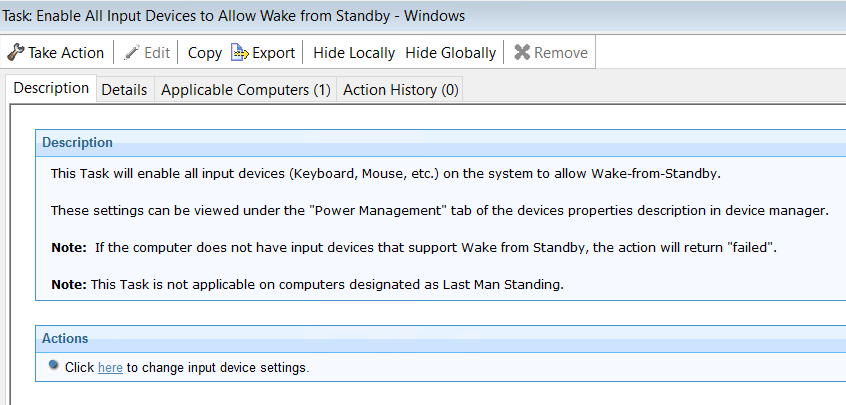
Task: Click the Actions section header bar
Action: (440, 339)
